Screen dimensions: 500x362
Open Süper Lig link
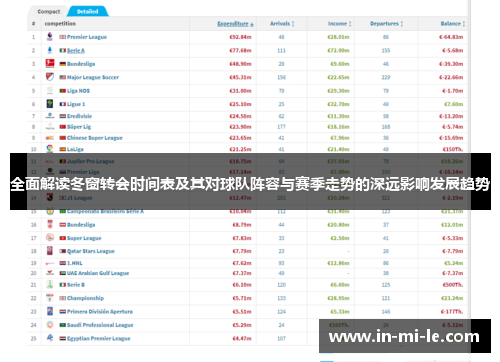pyautogui.click(x=79, y=127)
